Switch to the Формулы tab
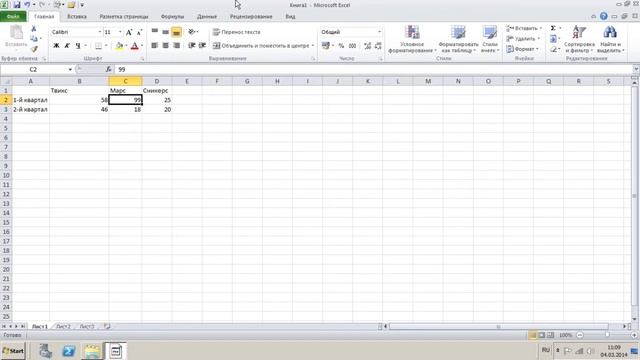Image resolution: width=640 pixels, height=360 pixels. (x=172, y=17)
